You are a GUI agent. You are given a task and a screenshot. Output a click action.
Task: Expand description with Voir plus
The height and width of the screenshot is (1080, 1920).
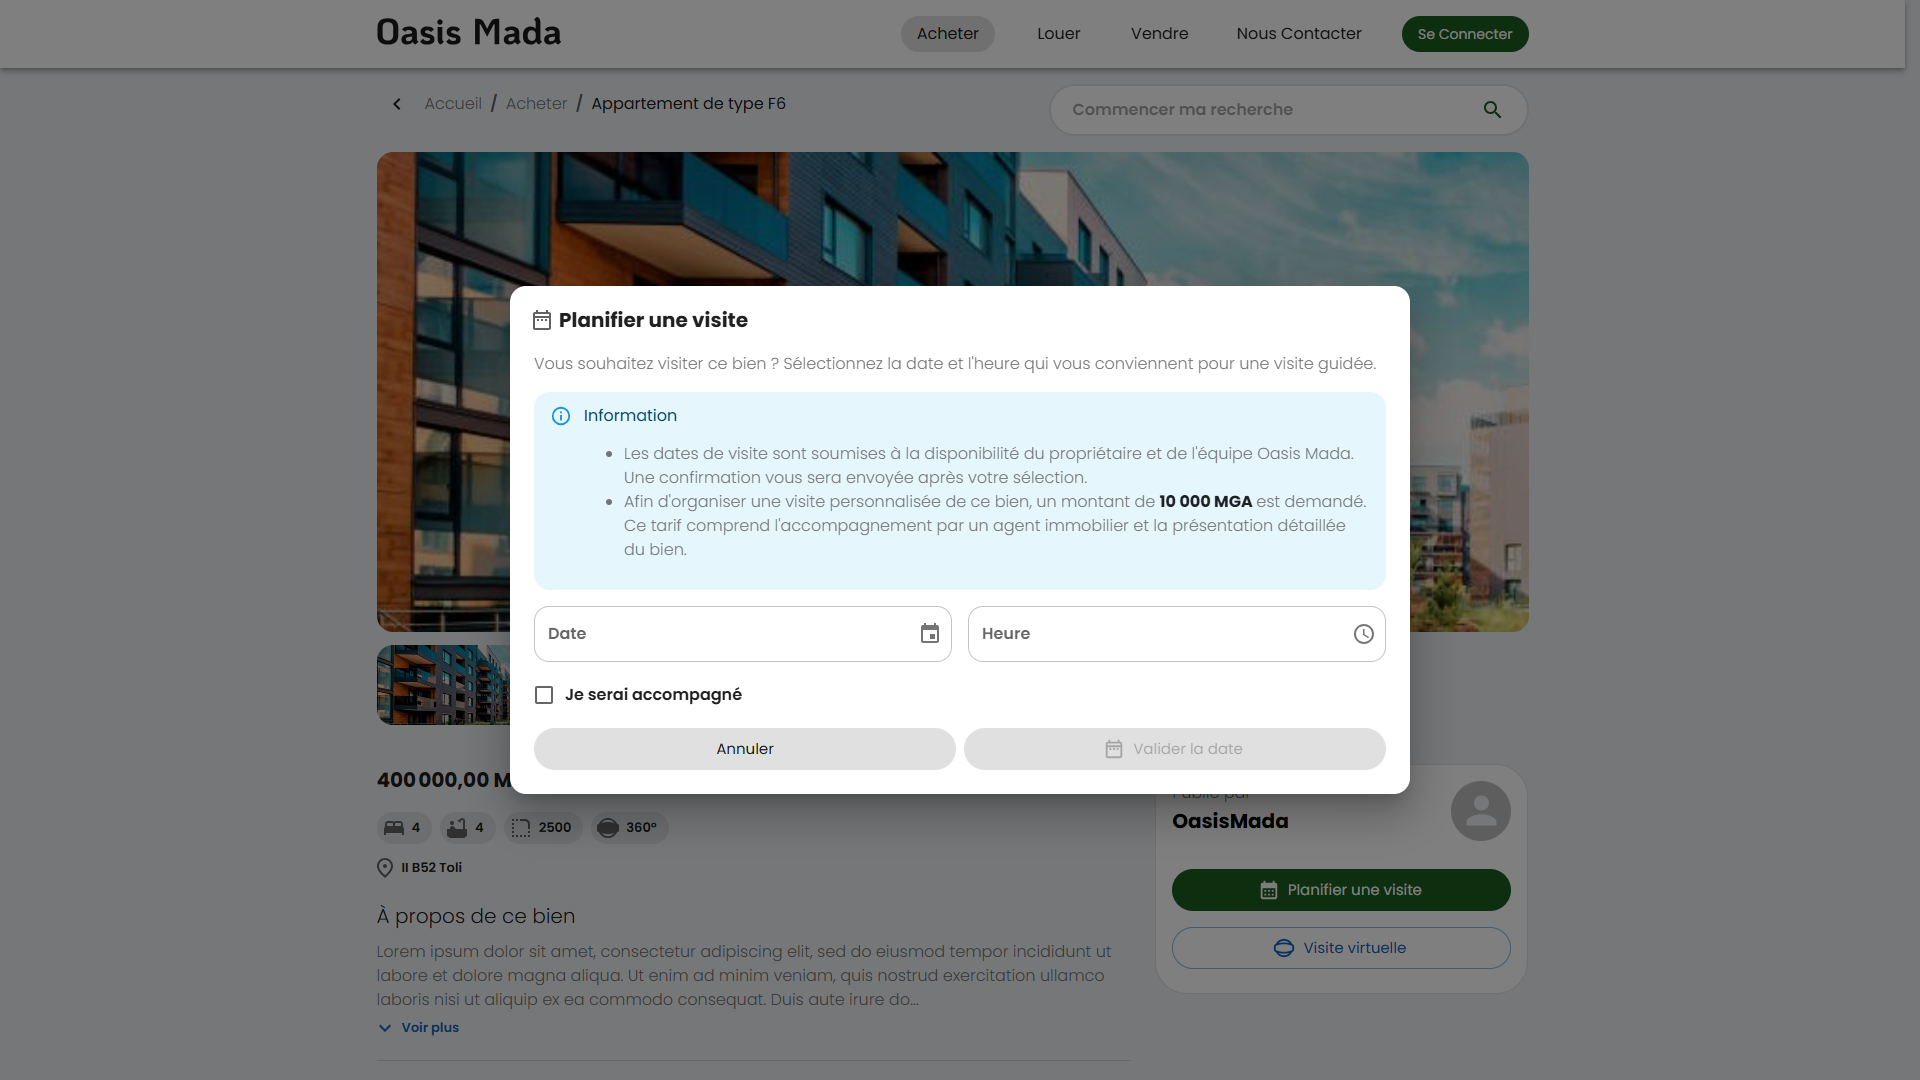(x=419, y=1028)
